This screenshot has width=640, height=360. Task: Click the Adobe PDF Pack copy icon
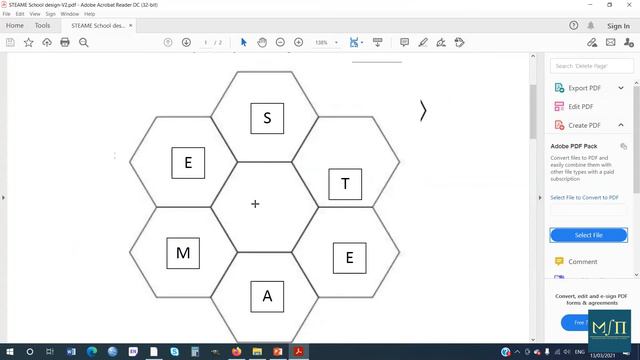(623, 146)
